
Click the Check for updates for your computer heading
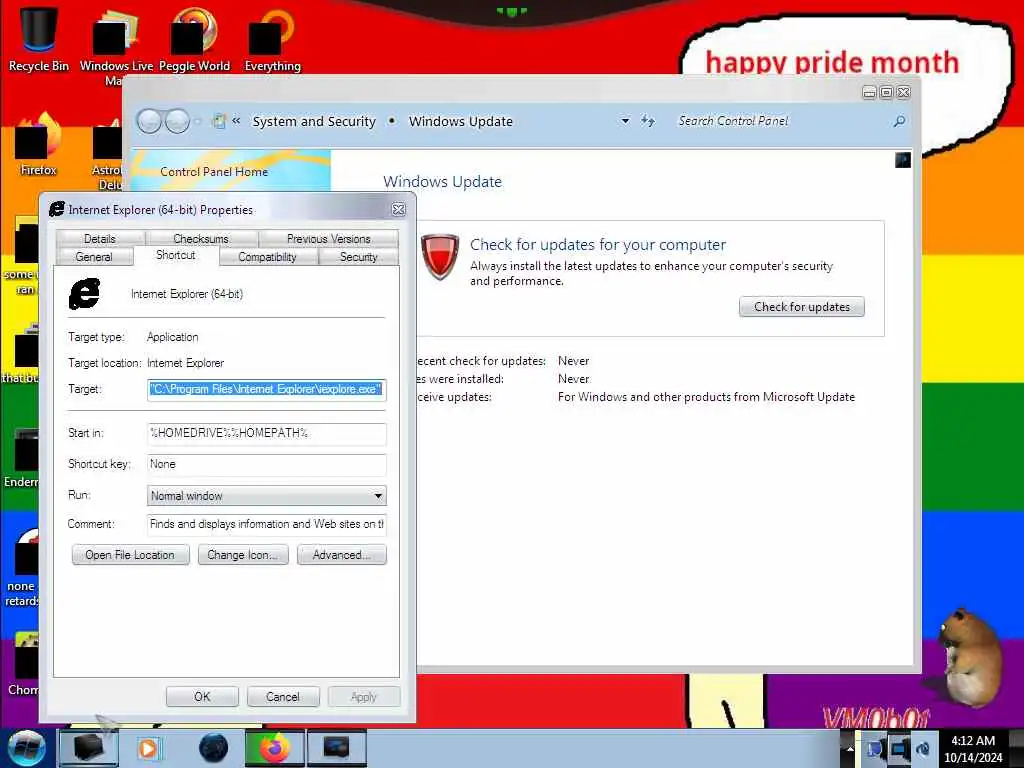(598, 244)
